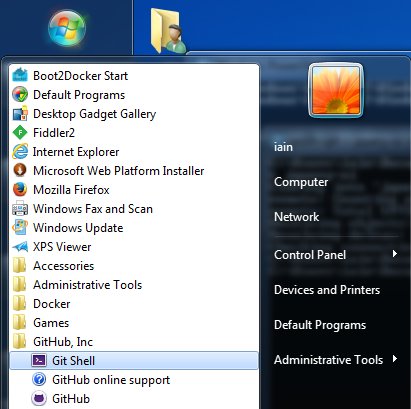Open Windows Update

click(78, 228)
